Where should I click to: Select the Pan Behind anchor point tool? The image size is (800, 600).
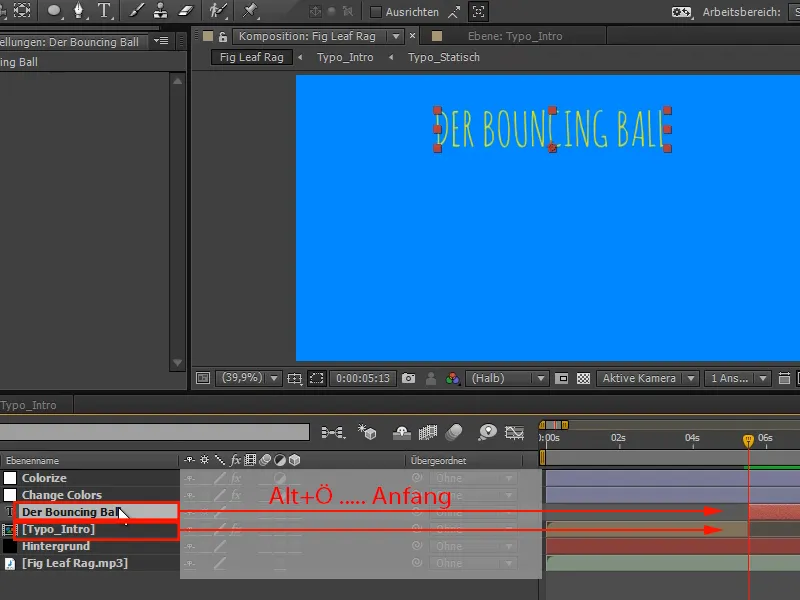pyautogui.click(x=21, y=11)
